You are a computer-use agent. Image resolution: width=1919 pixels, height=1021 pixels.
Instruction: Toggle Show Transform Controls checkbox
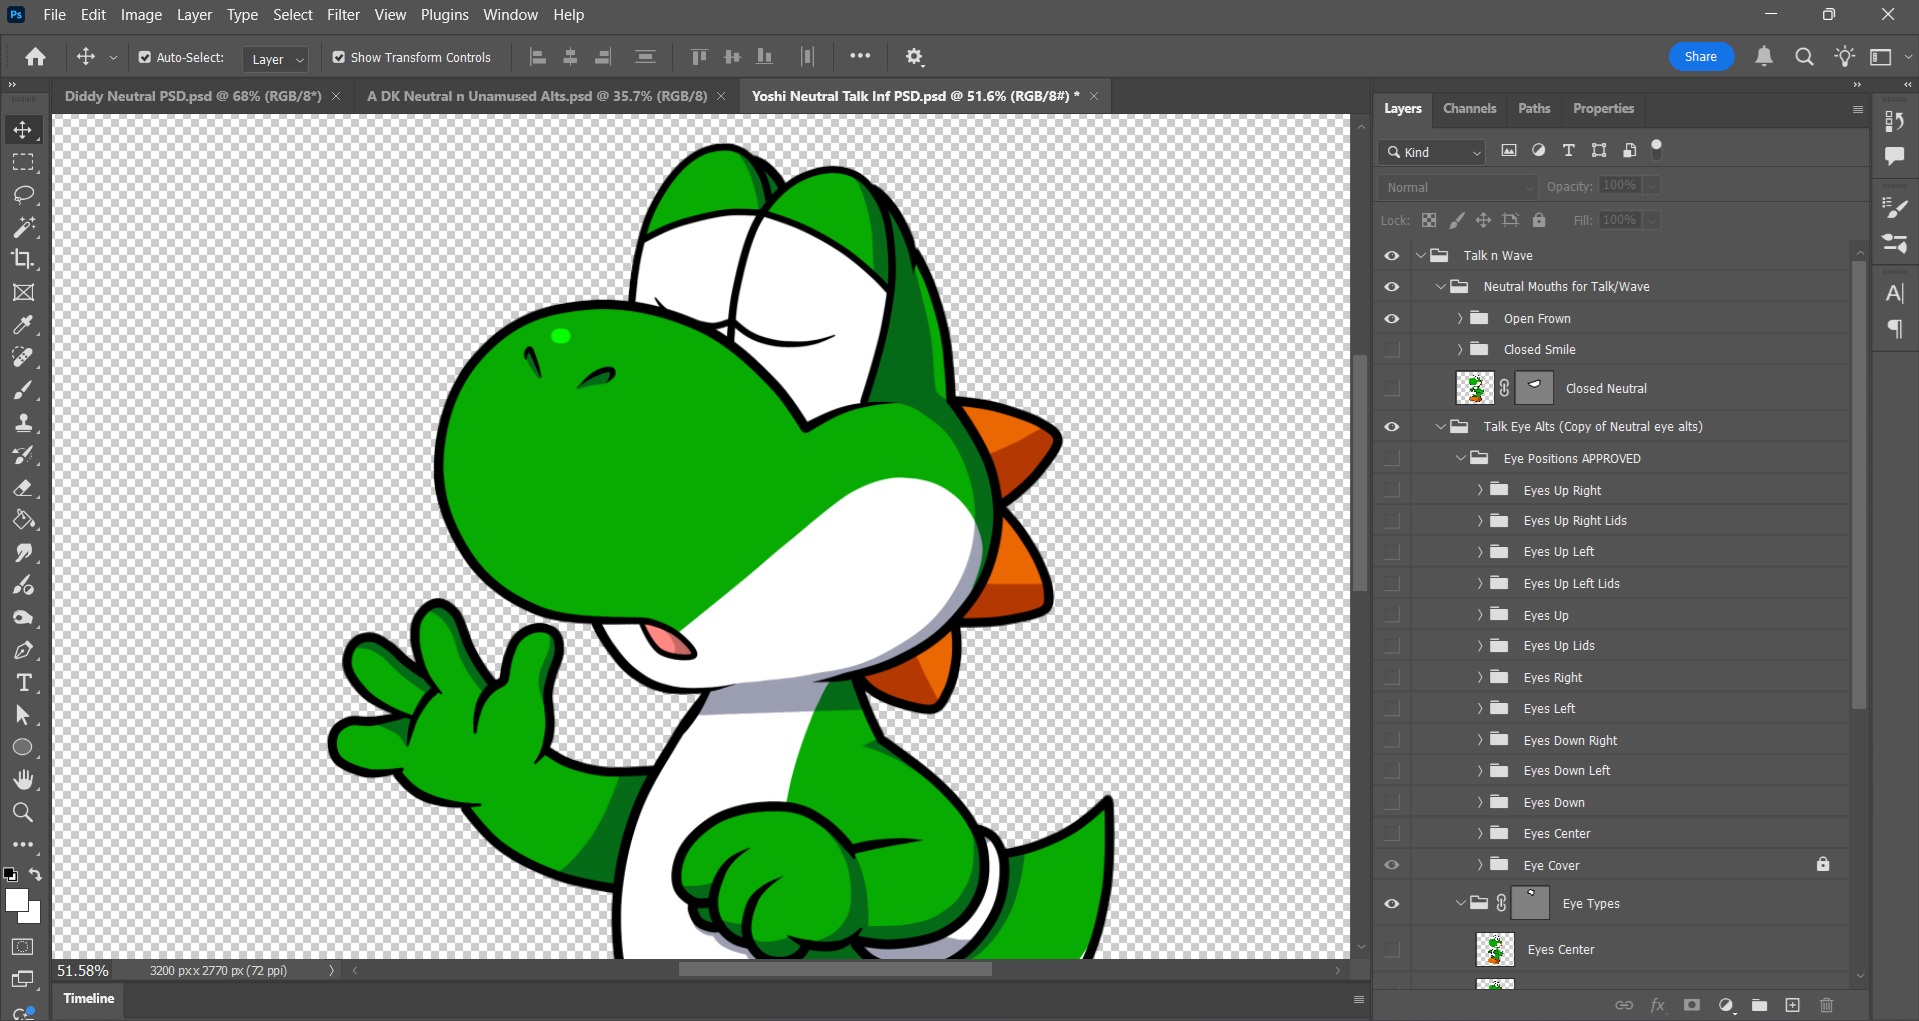coord(339,57)
